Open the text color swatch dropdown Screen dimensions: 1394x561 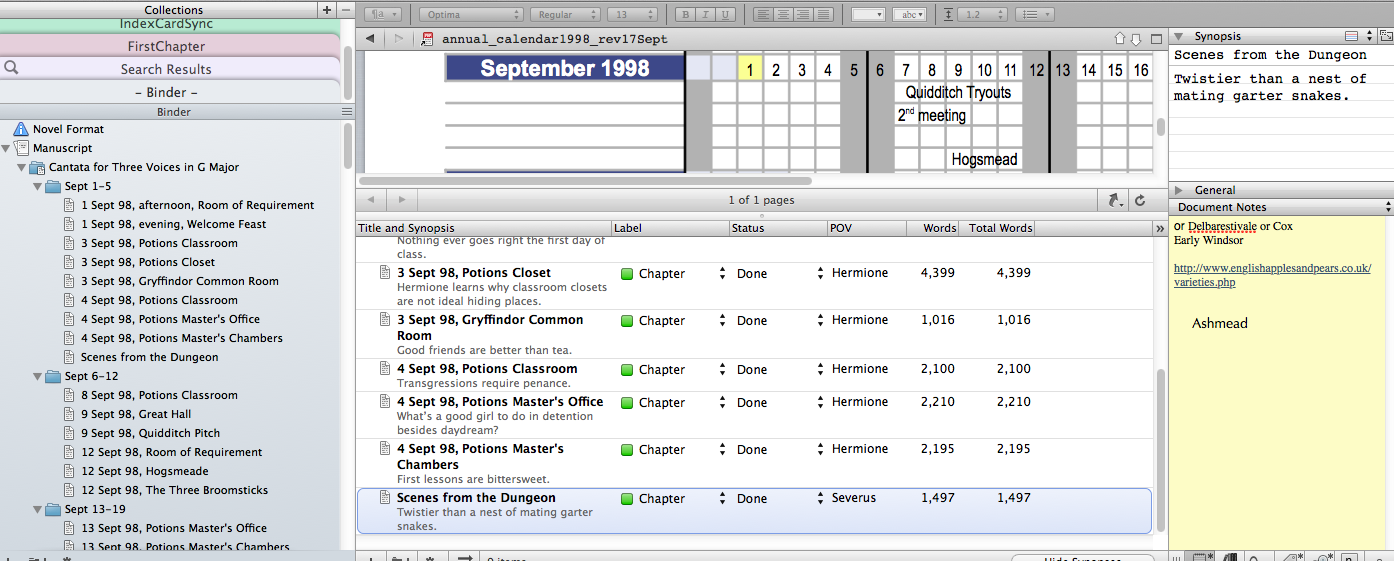867,14
